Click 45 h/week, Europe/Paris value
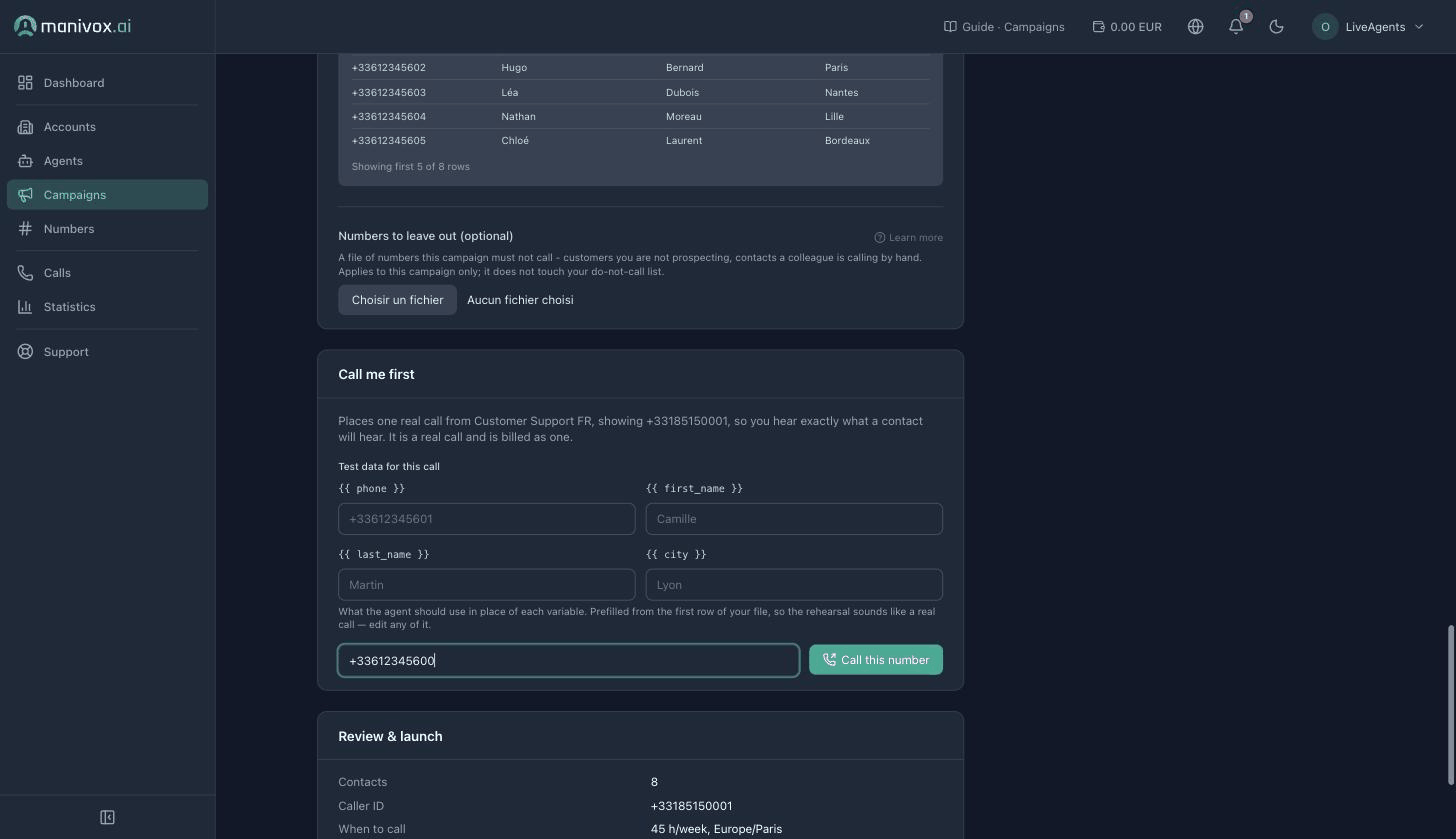The width and height of the screenshot is (1456, 839). 716,829
